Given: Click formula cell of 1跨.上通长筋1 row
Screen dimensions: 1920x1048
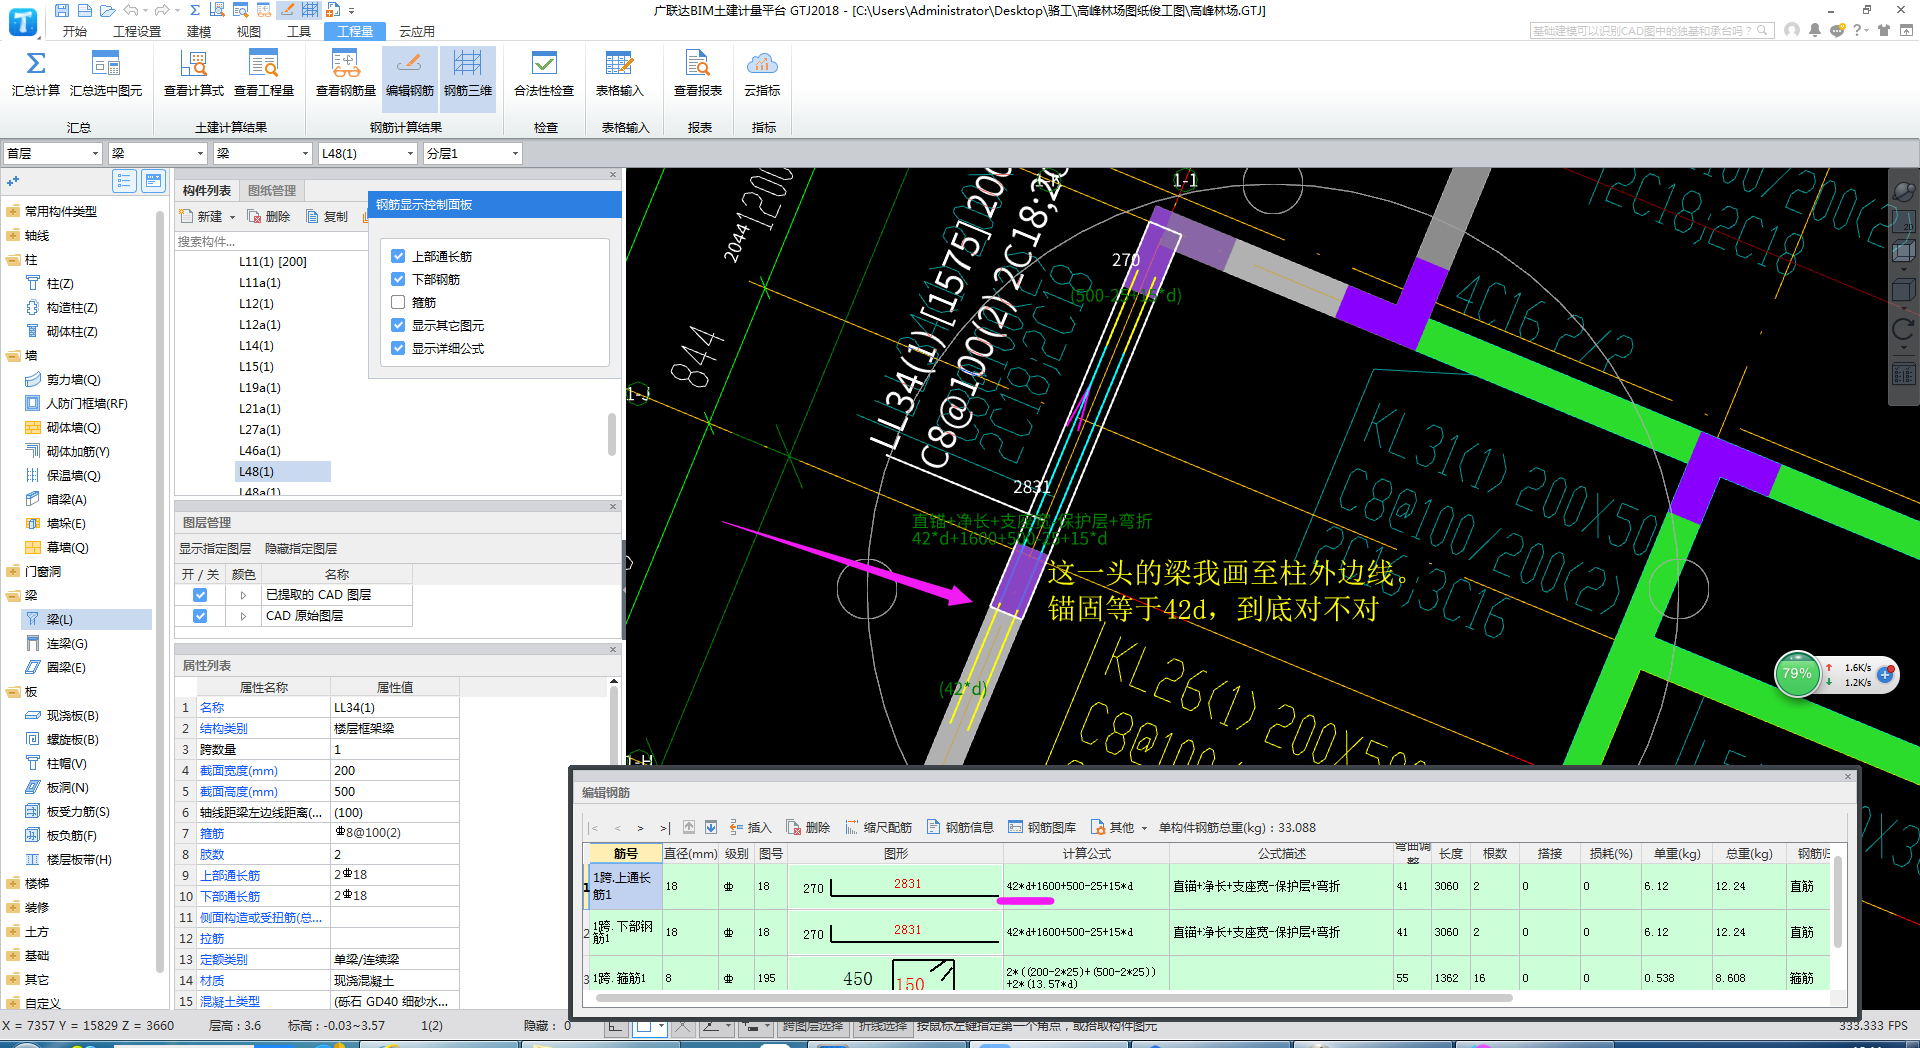Looking at the screenshot, I should tap(1086, 886).
